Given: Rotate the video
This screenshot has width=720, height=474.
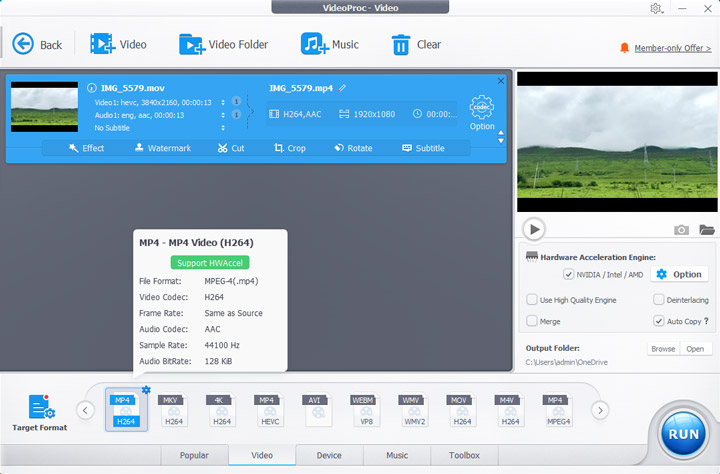Looking at the screenshot, I should [353, 148].
